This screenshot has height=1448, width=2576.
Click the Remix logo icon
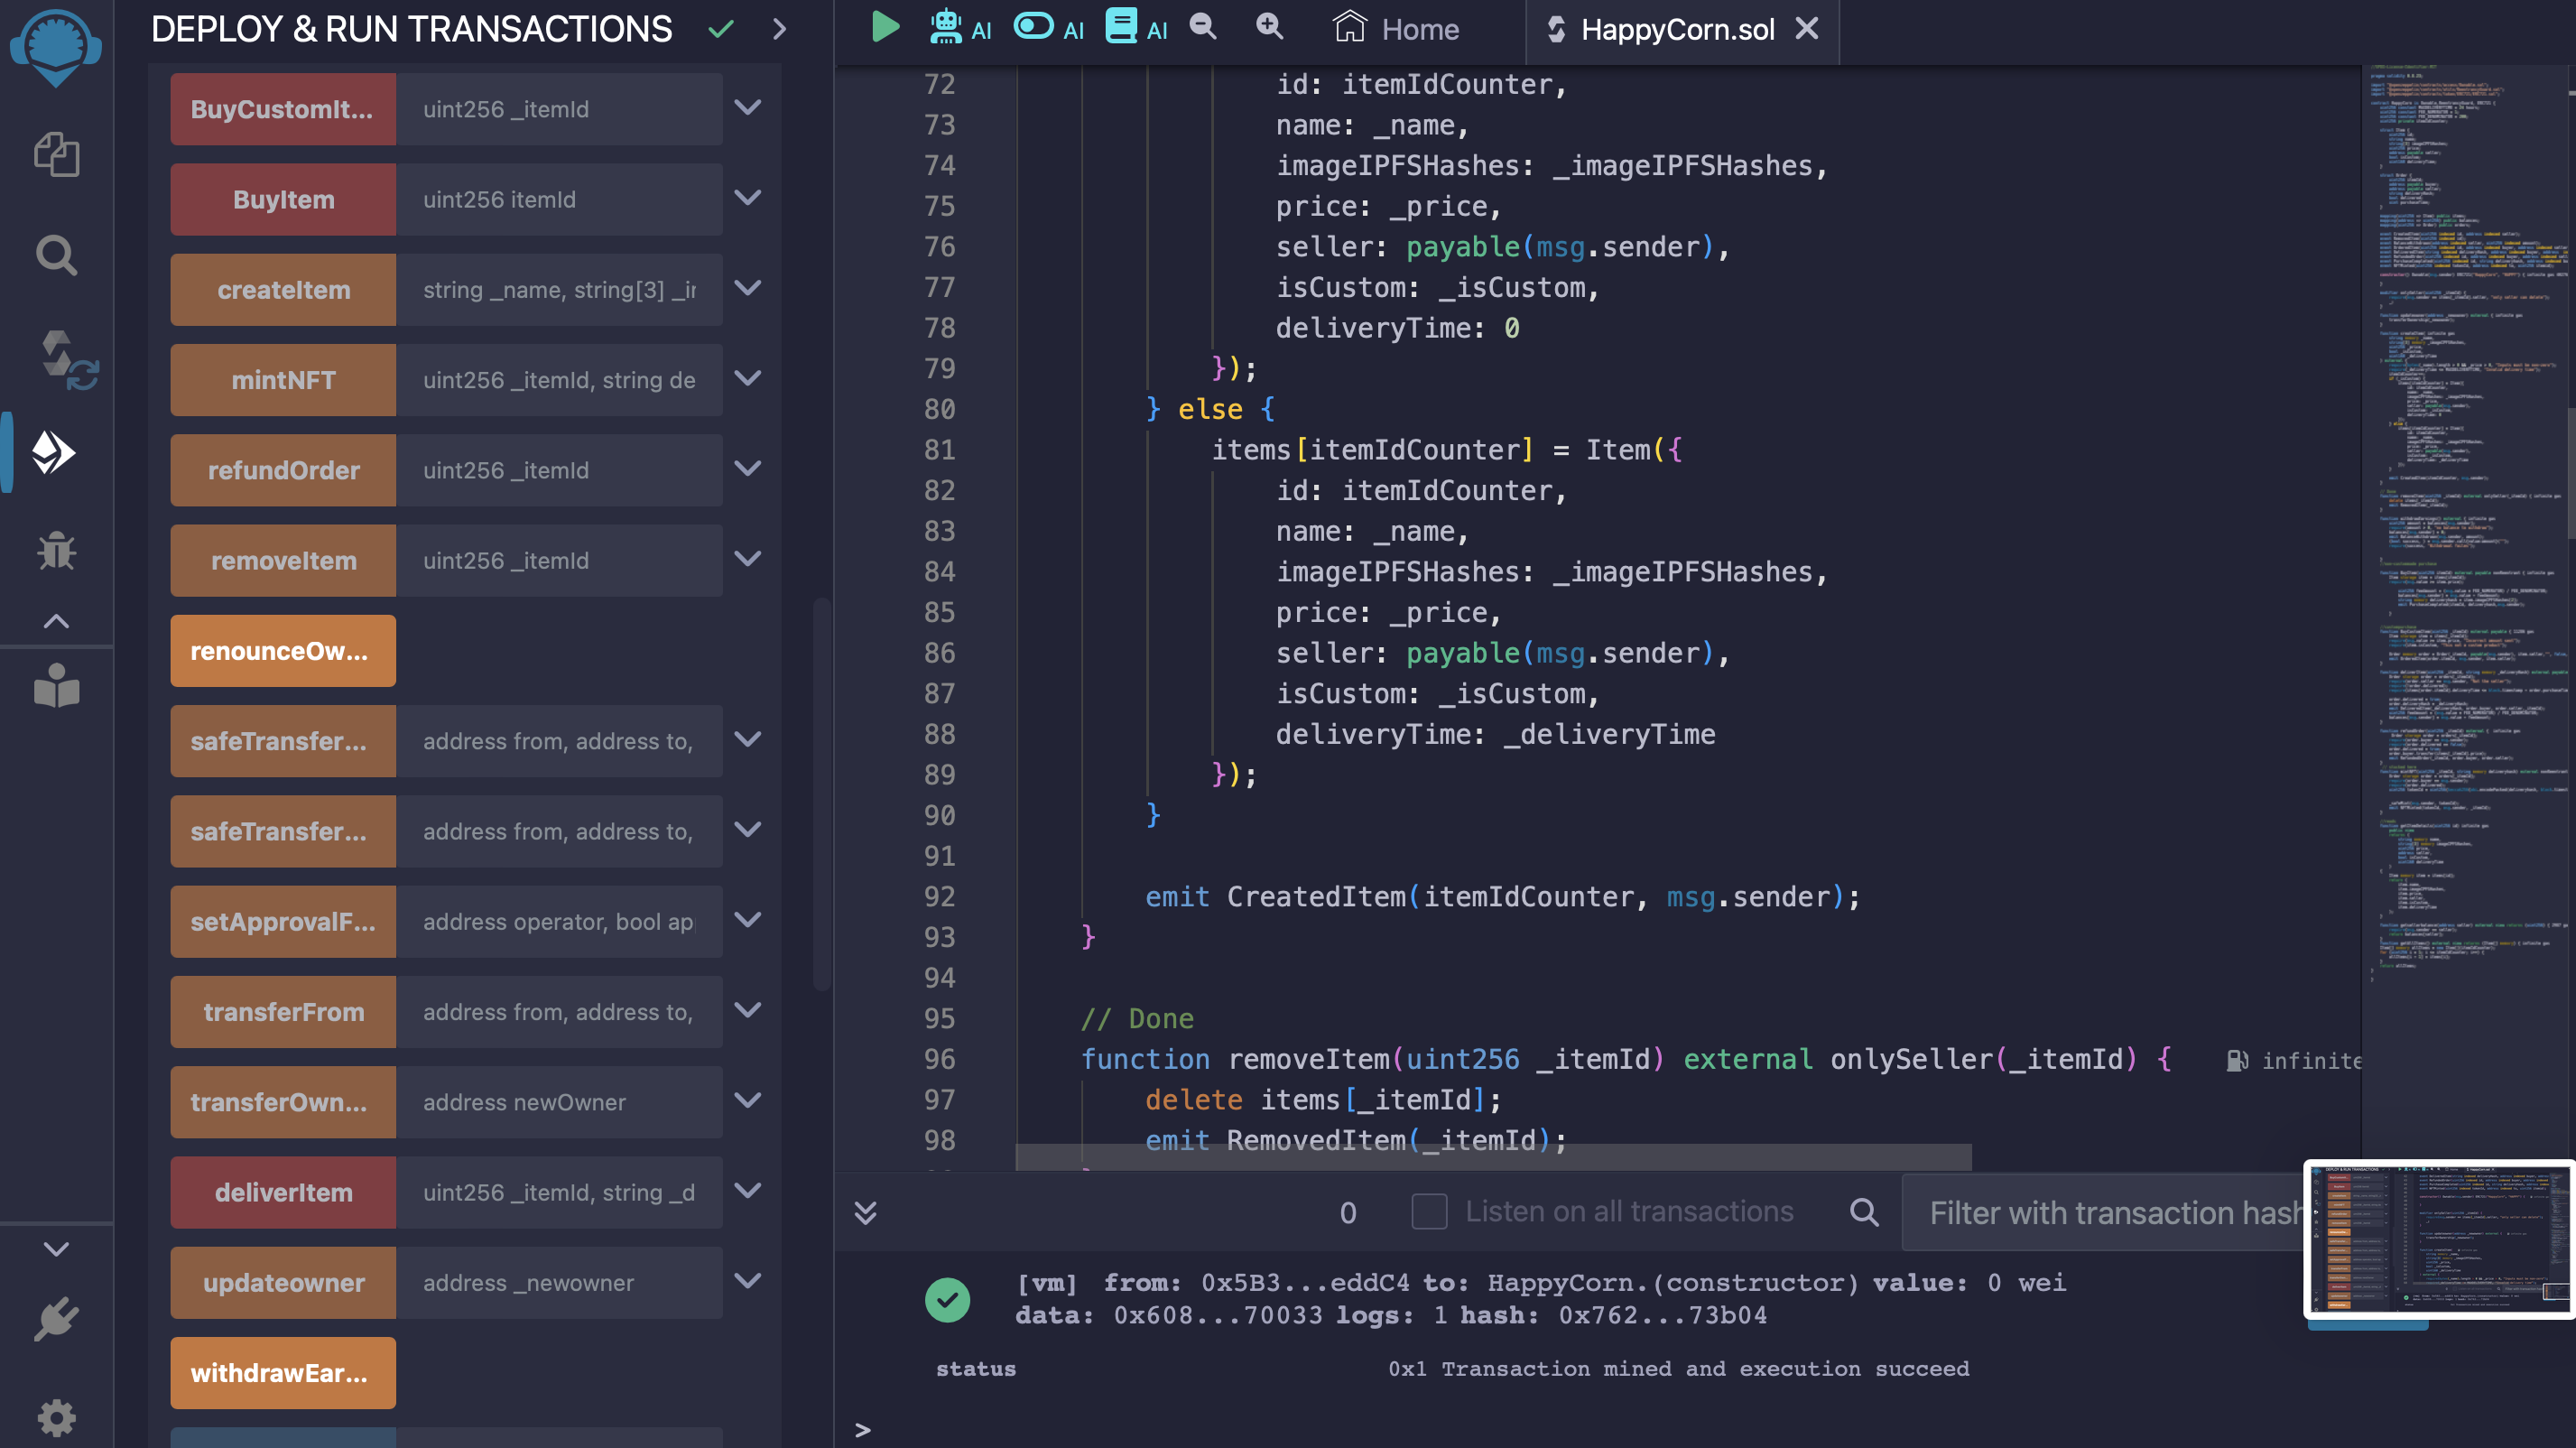[55, 46]
